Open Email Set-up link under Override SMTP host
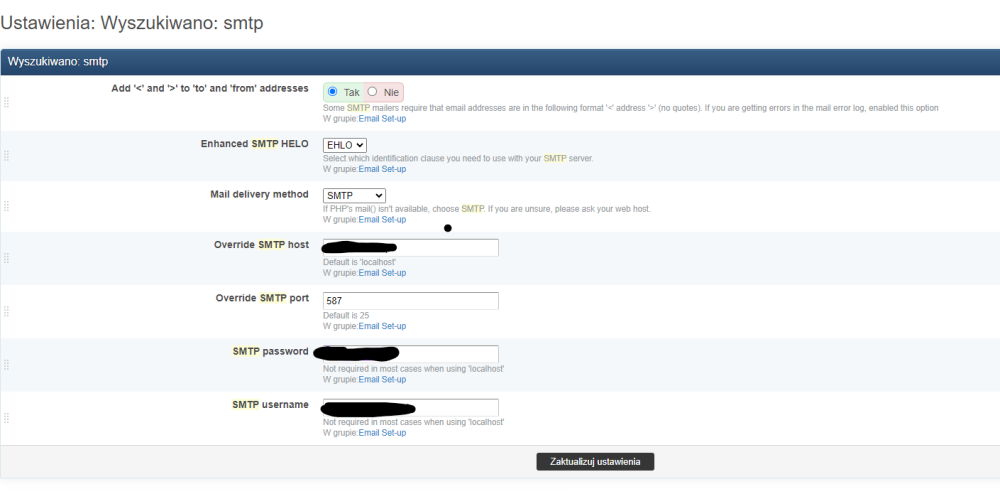The image size is (1000, 494). pos(382,273)
